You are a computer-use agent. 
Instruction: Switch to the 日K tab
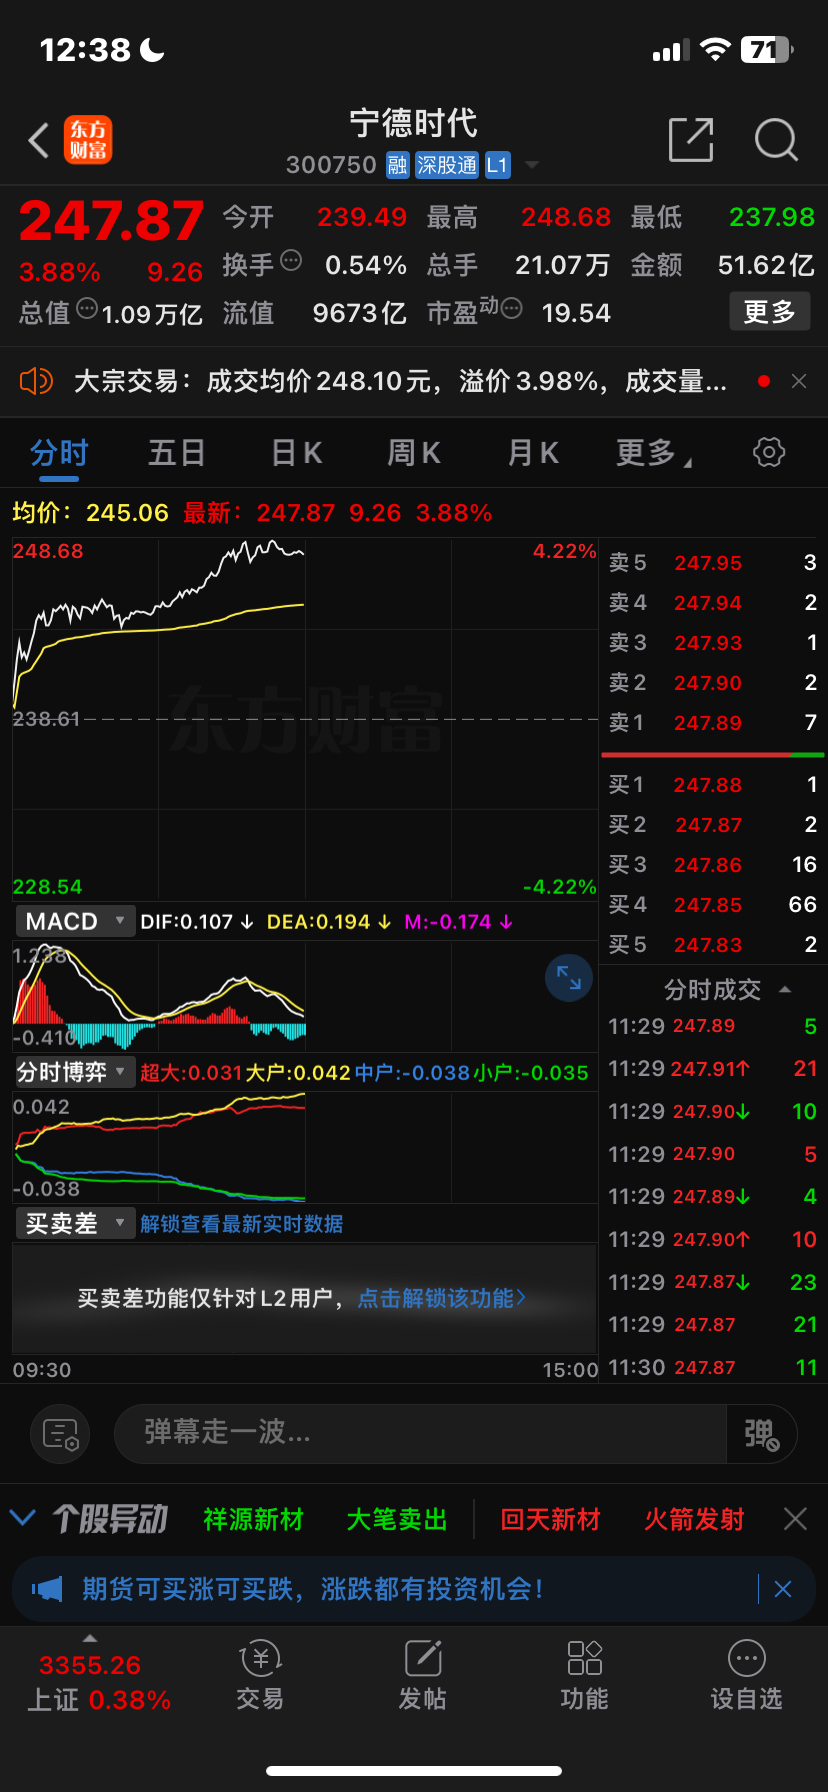point(297,453)
